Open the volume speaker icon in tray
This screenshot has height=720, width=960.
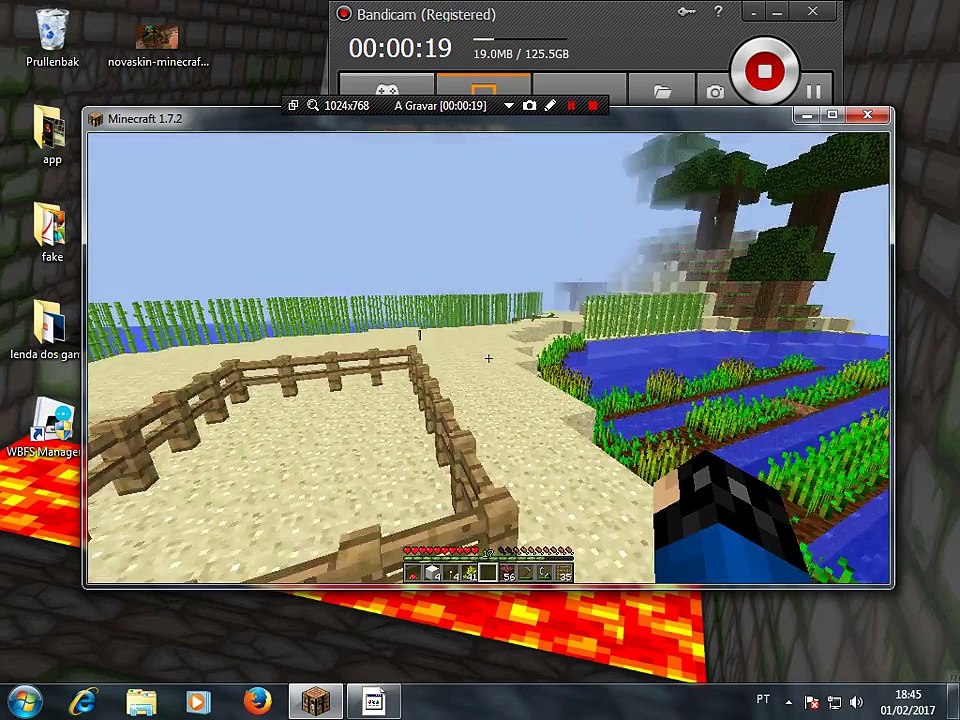(856, 702)
